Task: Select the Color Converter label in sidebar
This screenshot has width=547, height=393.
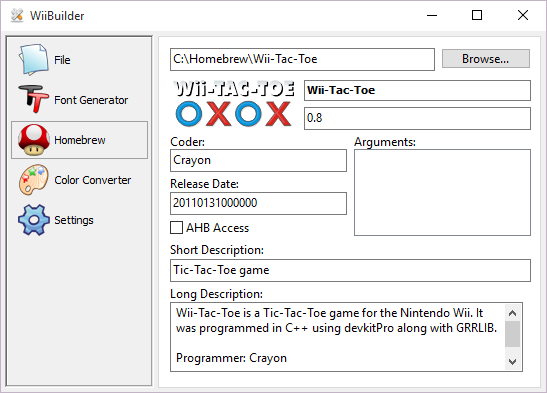Action: (x=92, y=180)
